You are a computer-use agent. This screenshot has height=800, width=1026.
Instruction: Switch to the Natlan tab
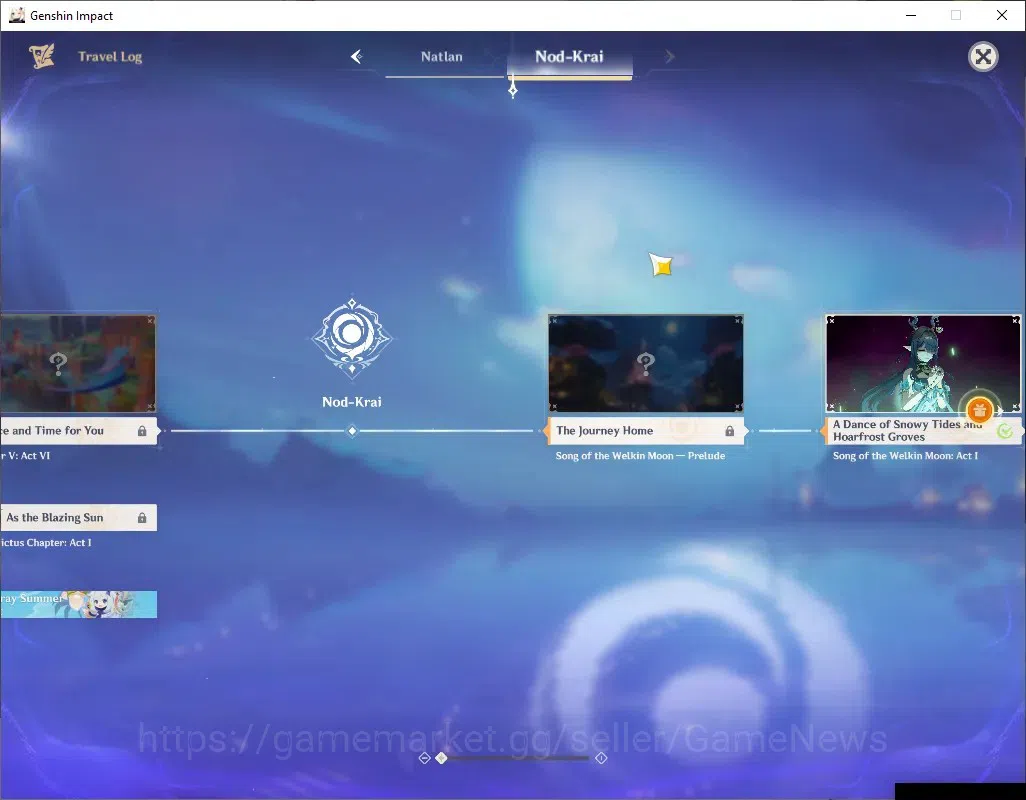point(442,57)
